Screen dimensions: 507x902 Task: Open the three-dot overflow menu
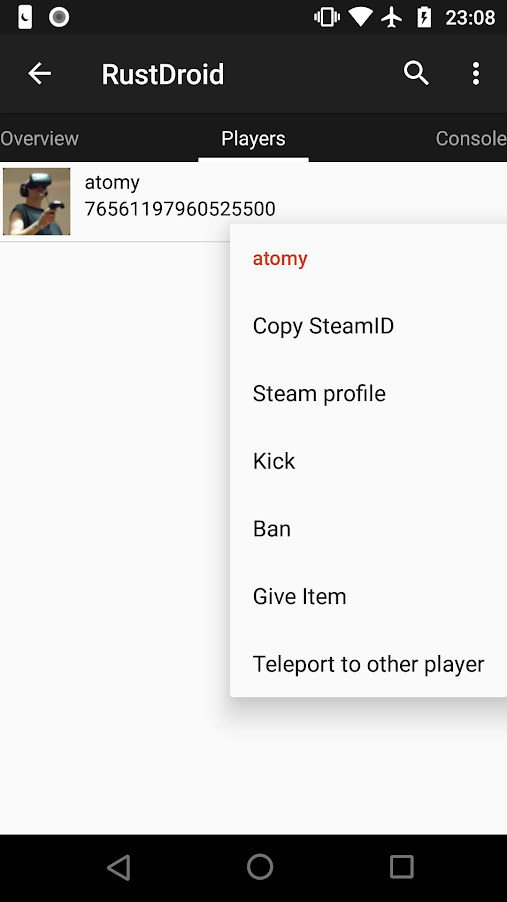[x=476, y=74]
